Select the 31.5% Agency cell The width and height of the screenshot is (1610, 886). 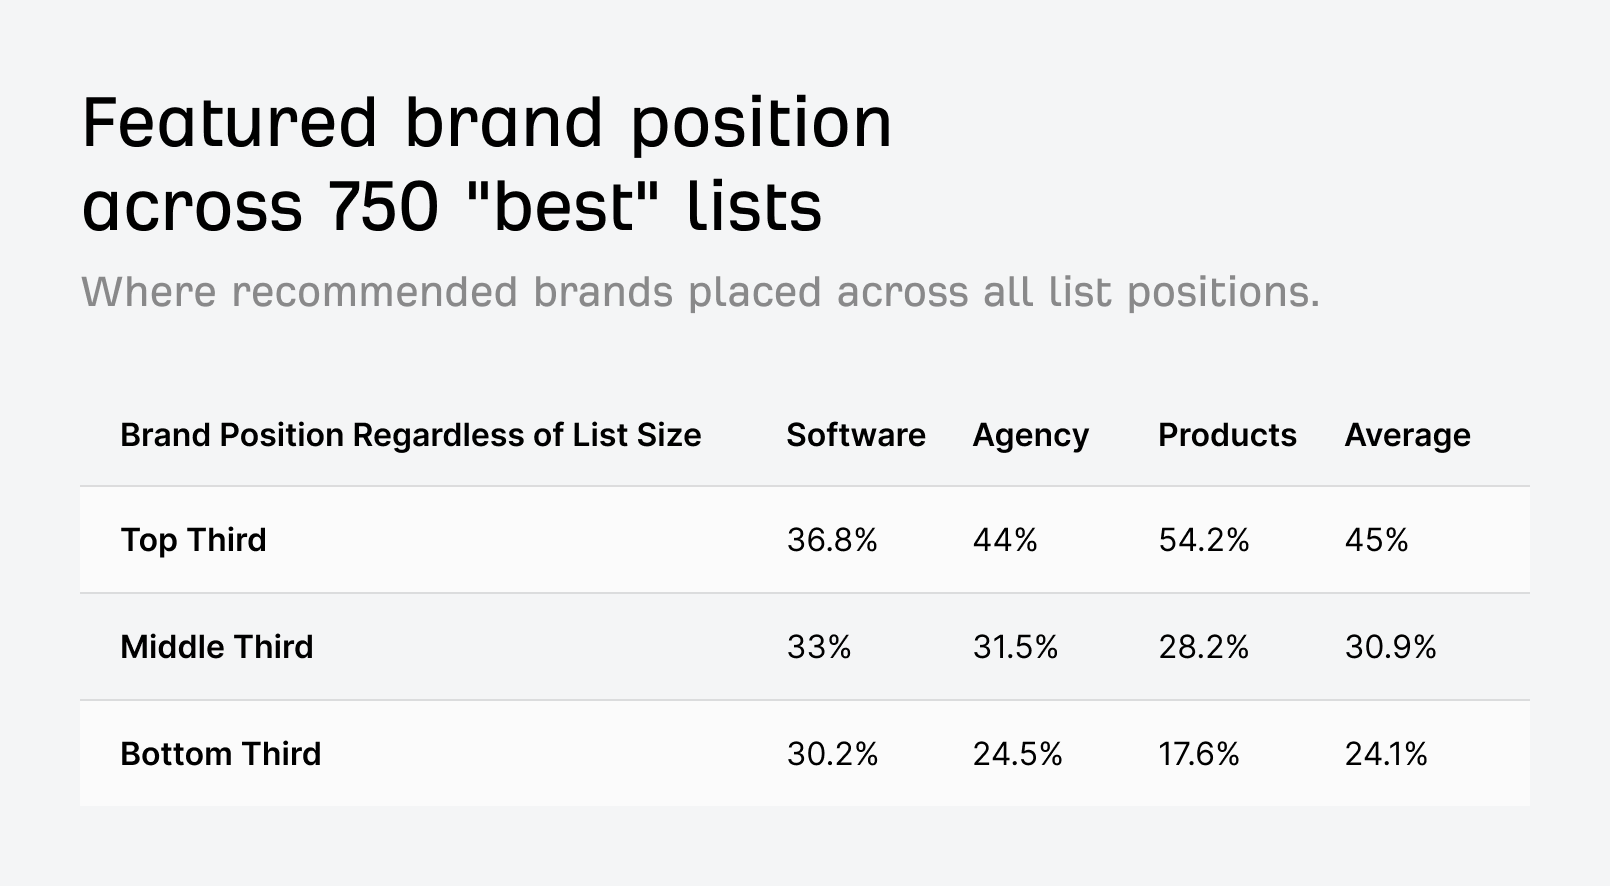pos(1015,647)
